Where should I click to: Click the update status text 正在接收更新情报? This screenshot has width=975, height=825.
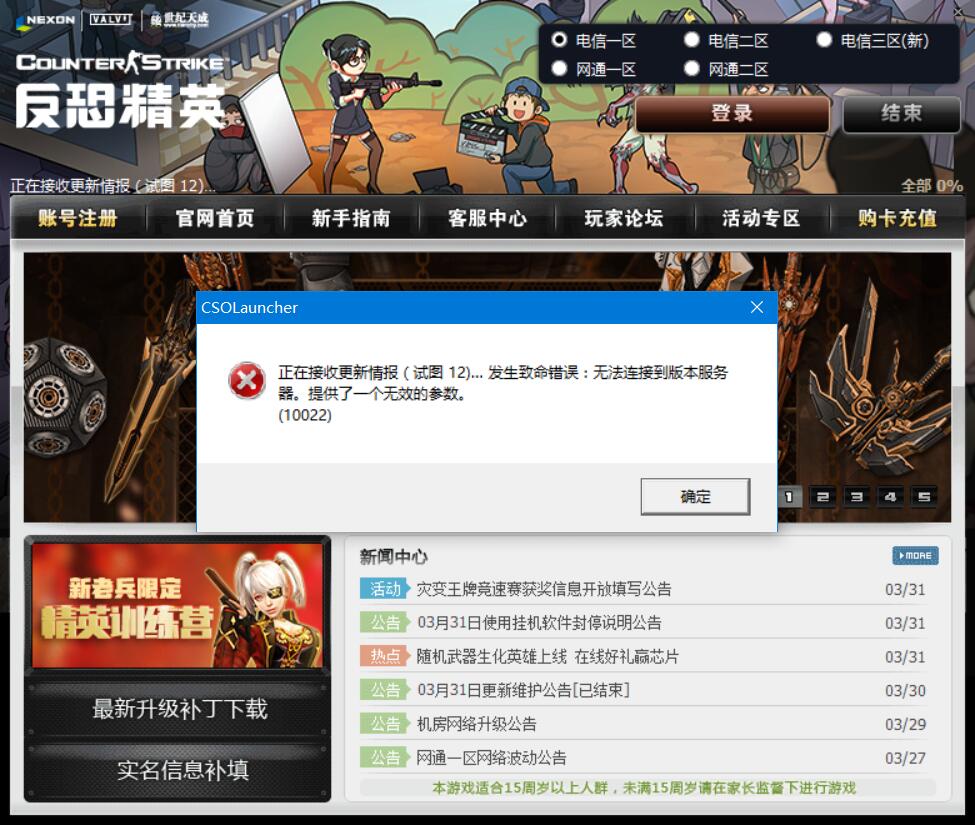pyautogui.click(x=113, y=185)
